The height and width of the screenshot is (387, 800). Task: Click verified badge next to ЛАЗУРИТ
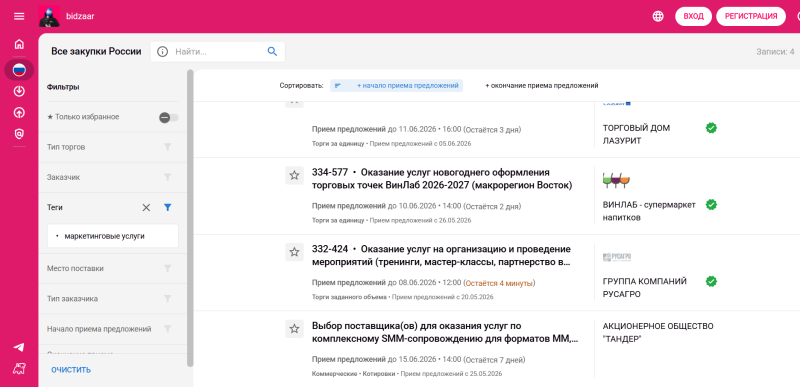pos(711,128)
